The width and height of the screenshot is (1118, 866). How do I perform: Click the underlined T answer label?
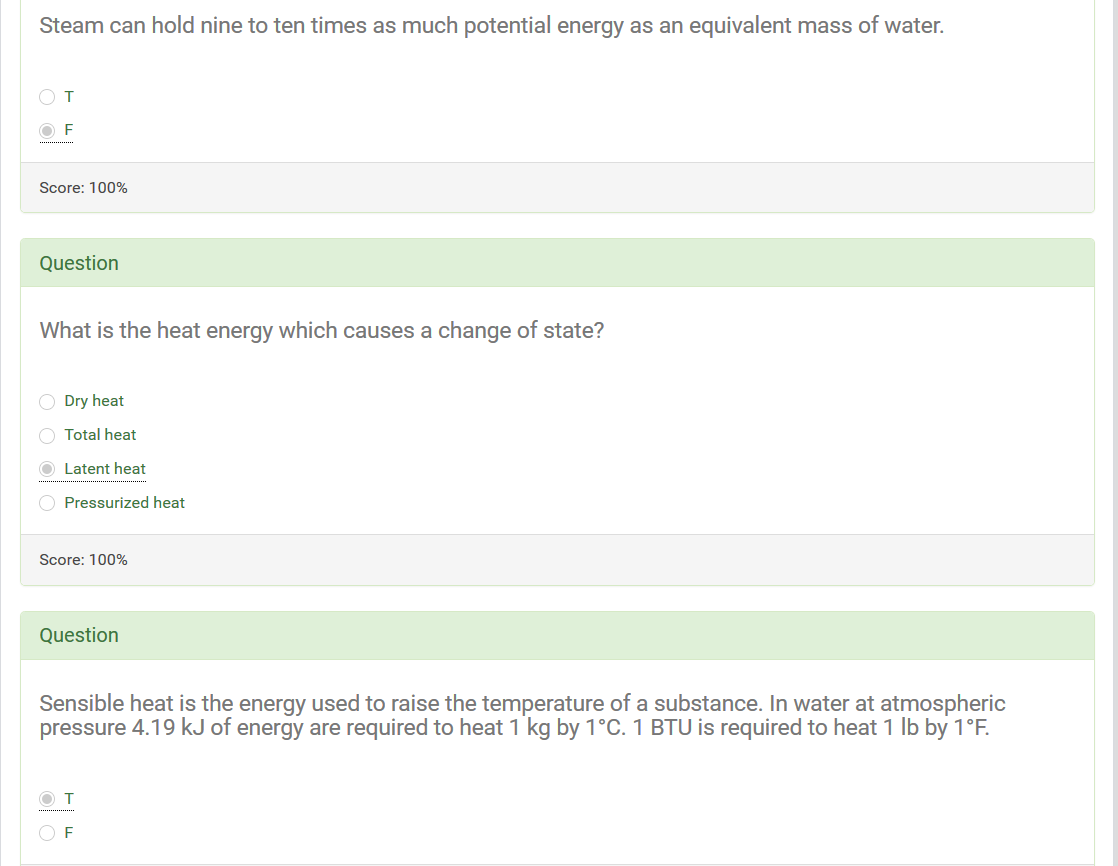pos(66,798)
